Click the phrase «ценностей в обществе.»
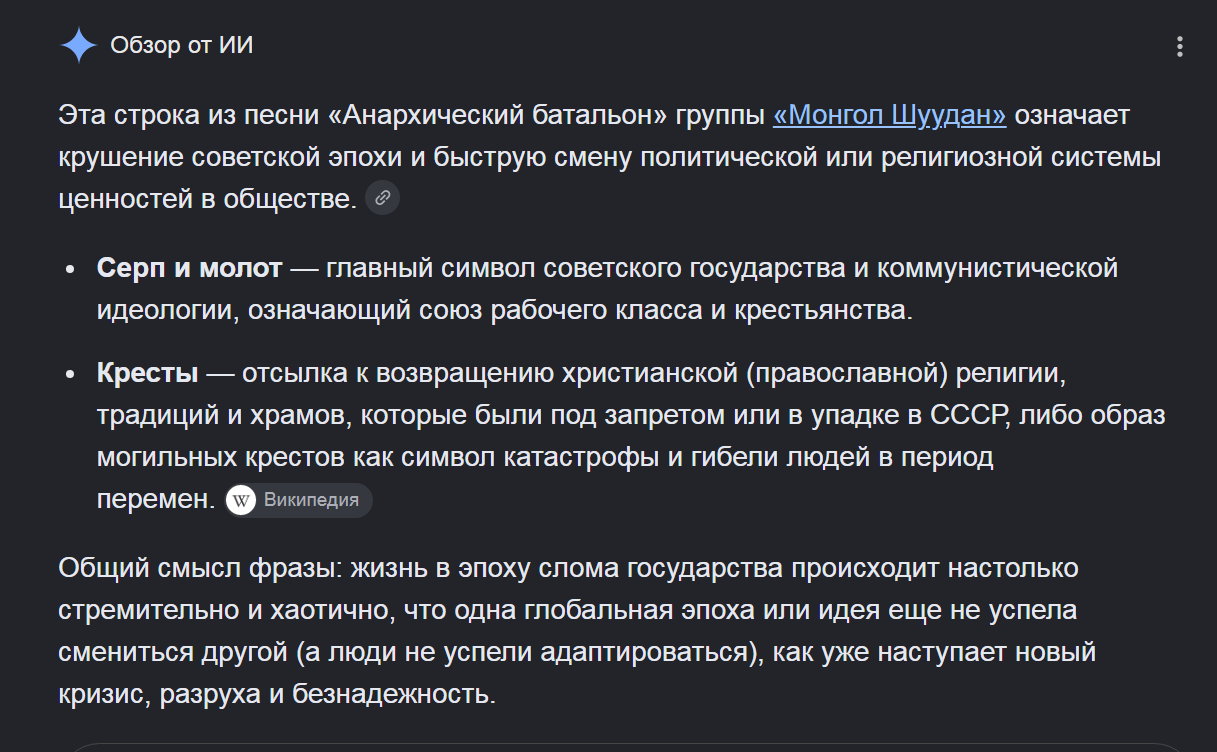Image resolution: width=1217 pixels, height=752 pixels. click(x=208, y=199)
